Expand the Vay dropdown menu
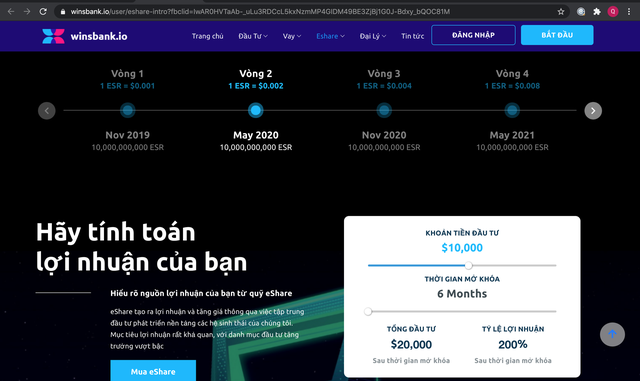Image resolution: width=640 pixels, height=381 pixels. tap(292, 36)
